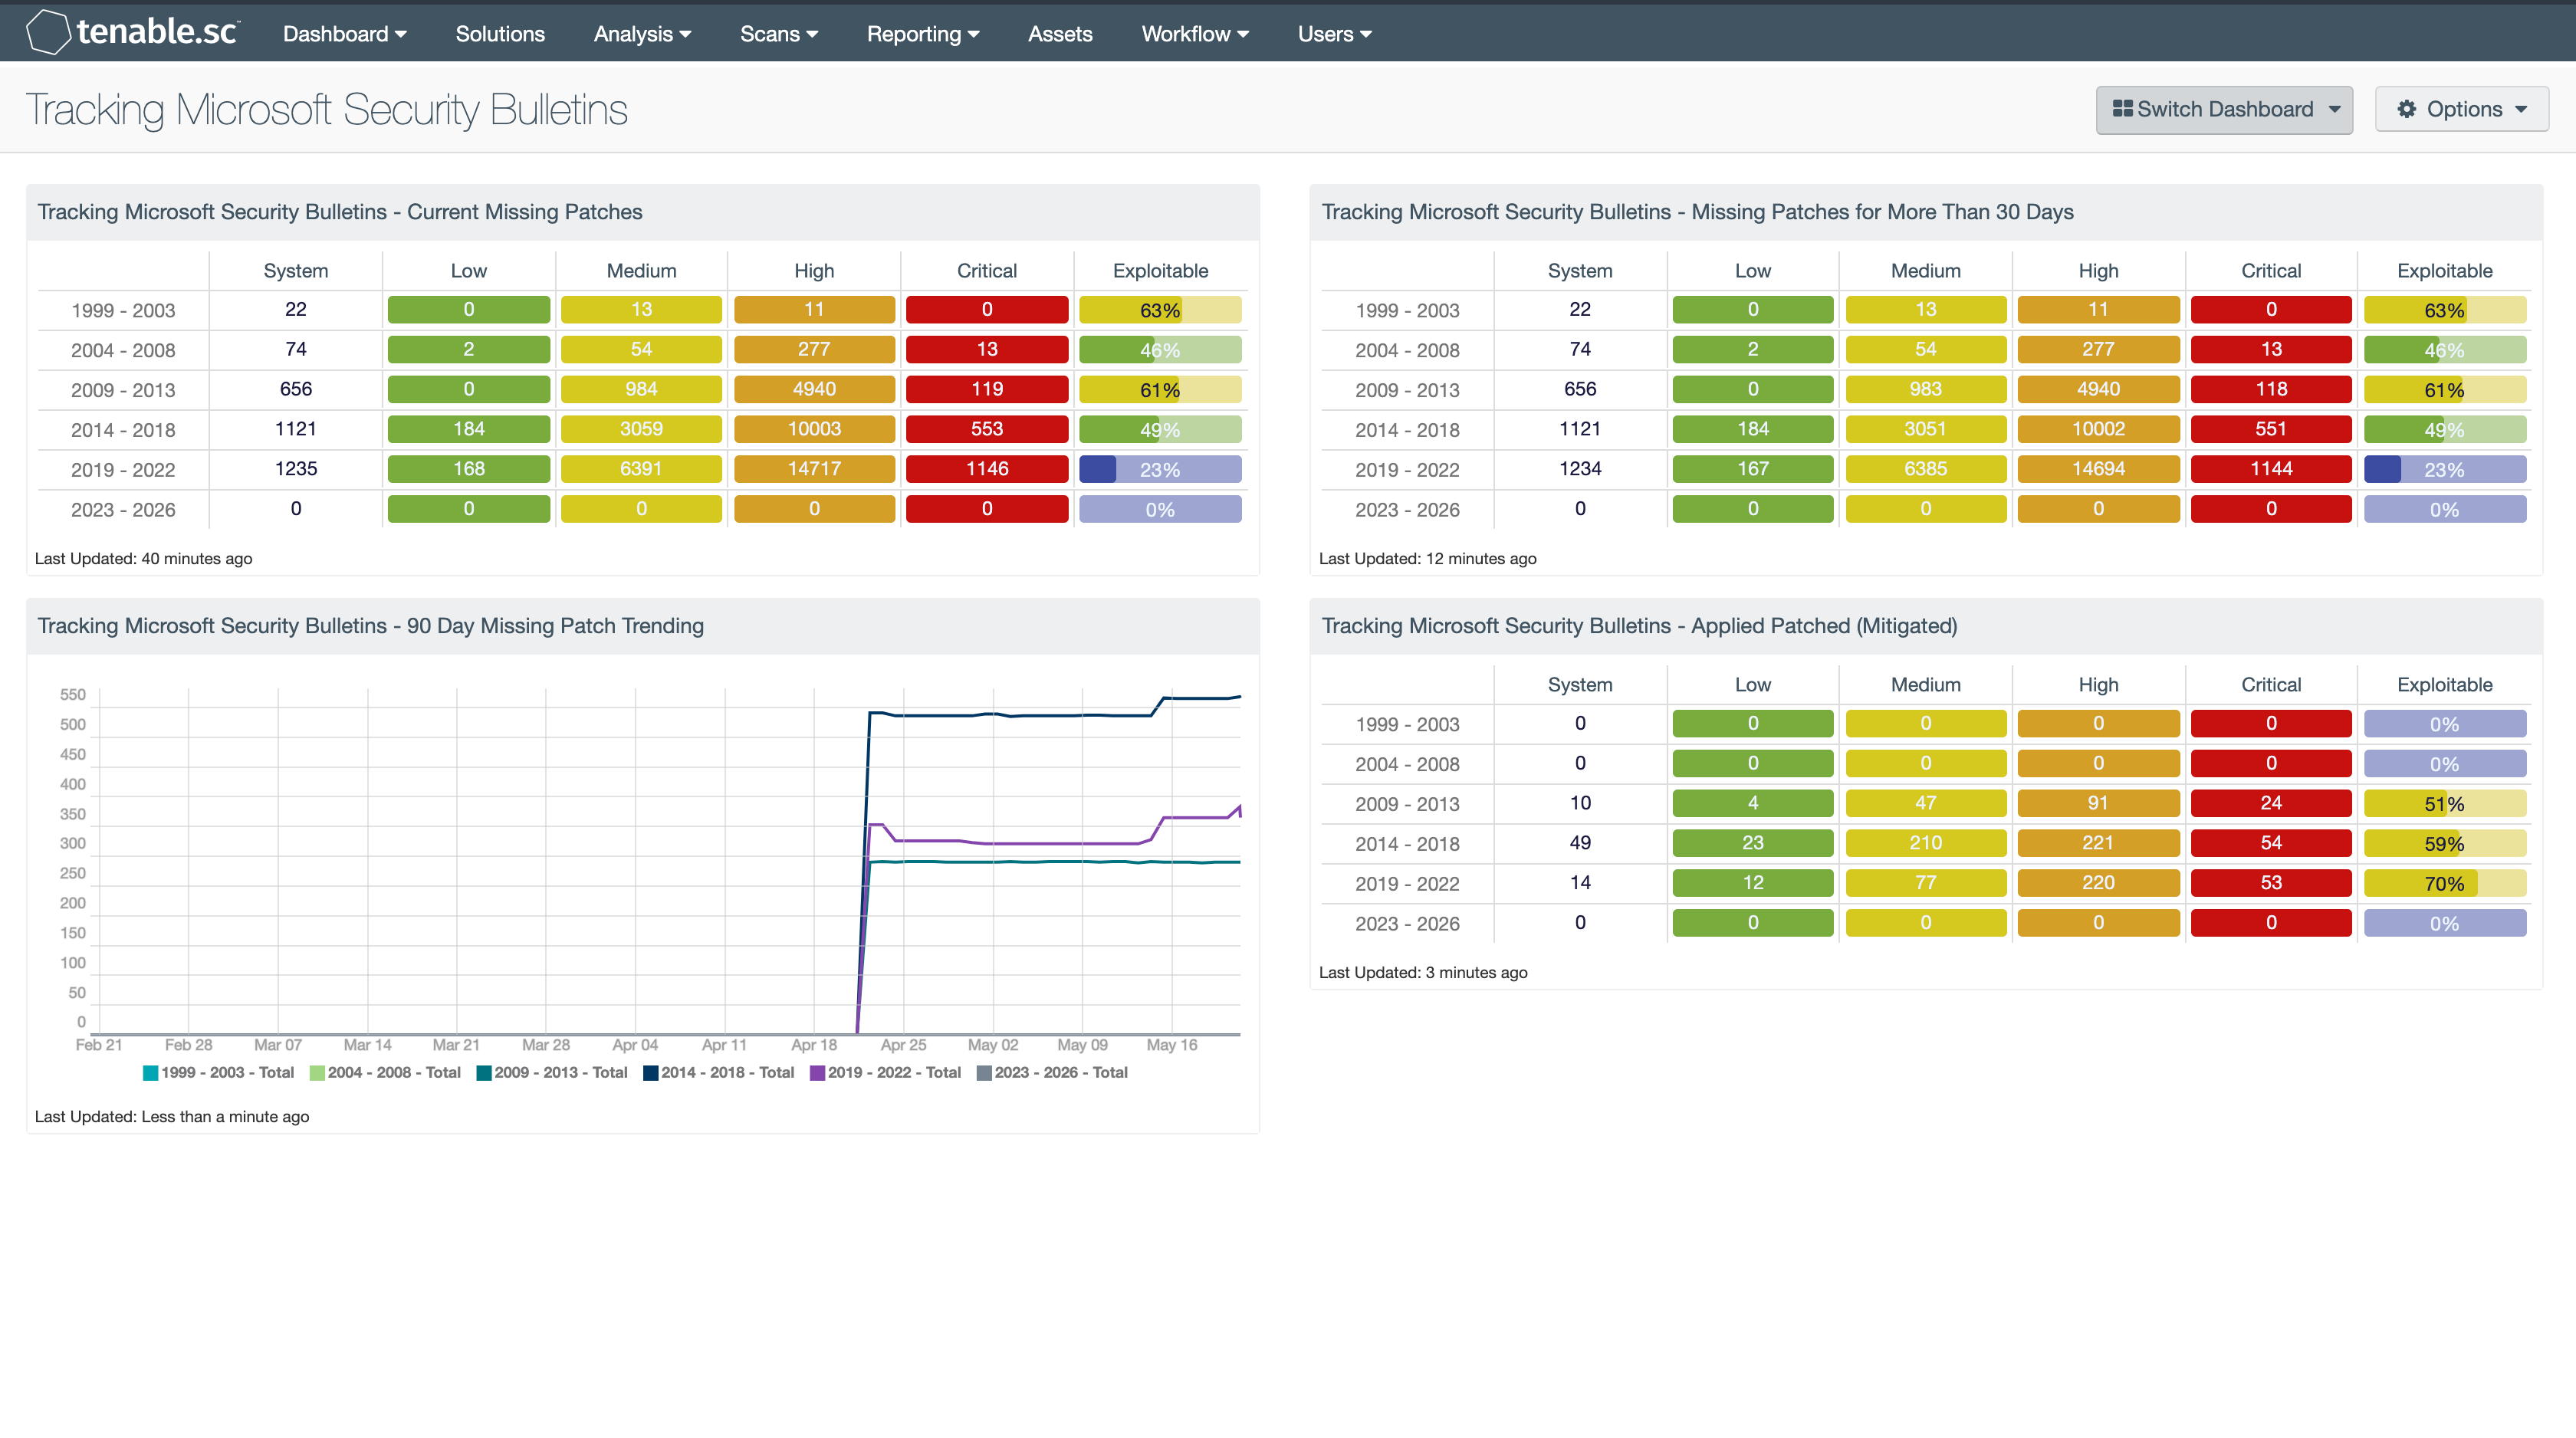Click System count 1235 in Current Missing Patches
The width and height of the screenshot is (2576, 1438).
pos(296,469)
